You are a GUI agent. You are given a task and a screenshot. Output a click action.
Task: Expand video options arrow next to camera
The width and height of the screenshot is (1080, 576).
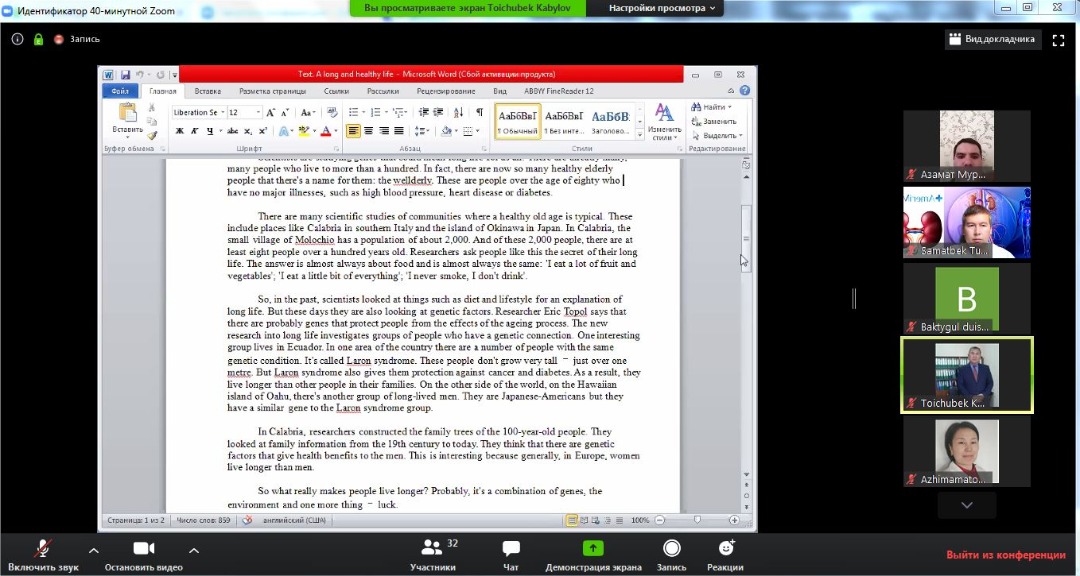click(194, 549)
